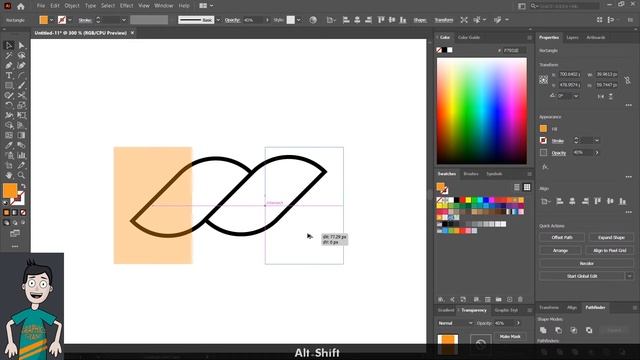
Task: Click the Minus Front shape mode icon
Action: 558,330
